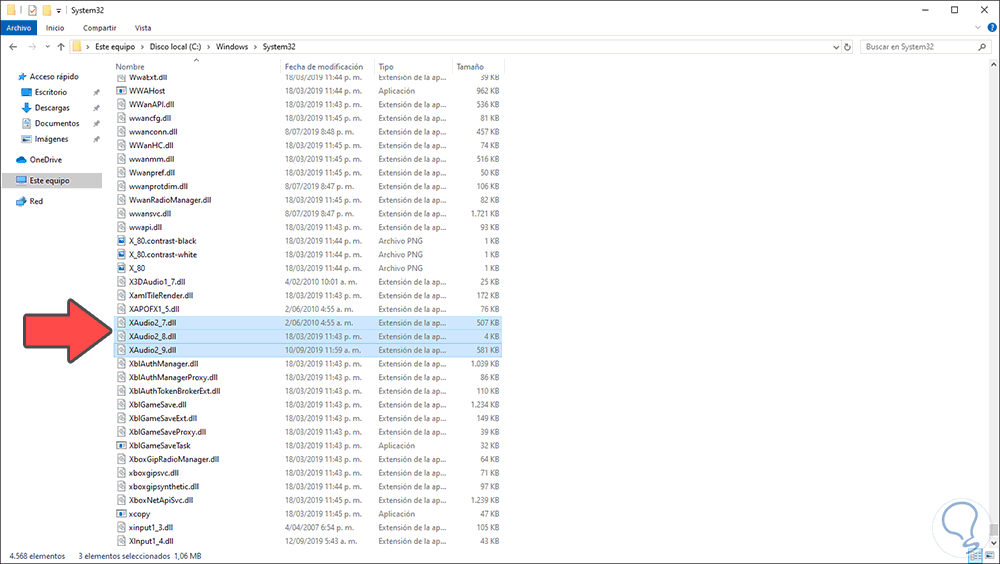Open the recent locations dropdown arrow
This screenshot has width=1000, height=564.
coord(47,47)
